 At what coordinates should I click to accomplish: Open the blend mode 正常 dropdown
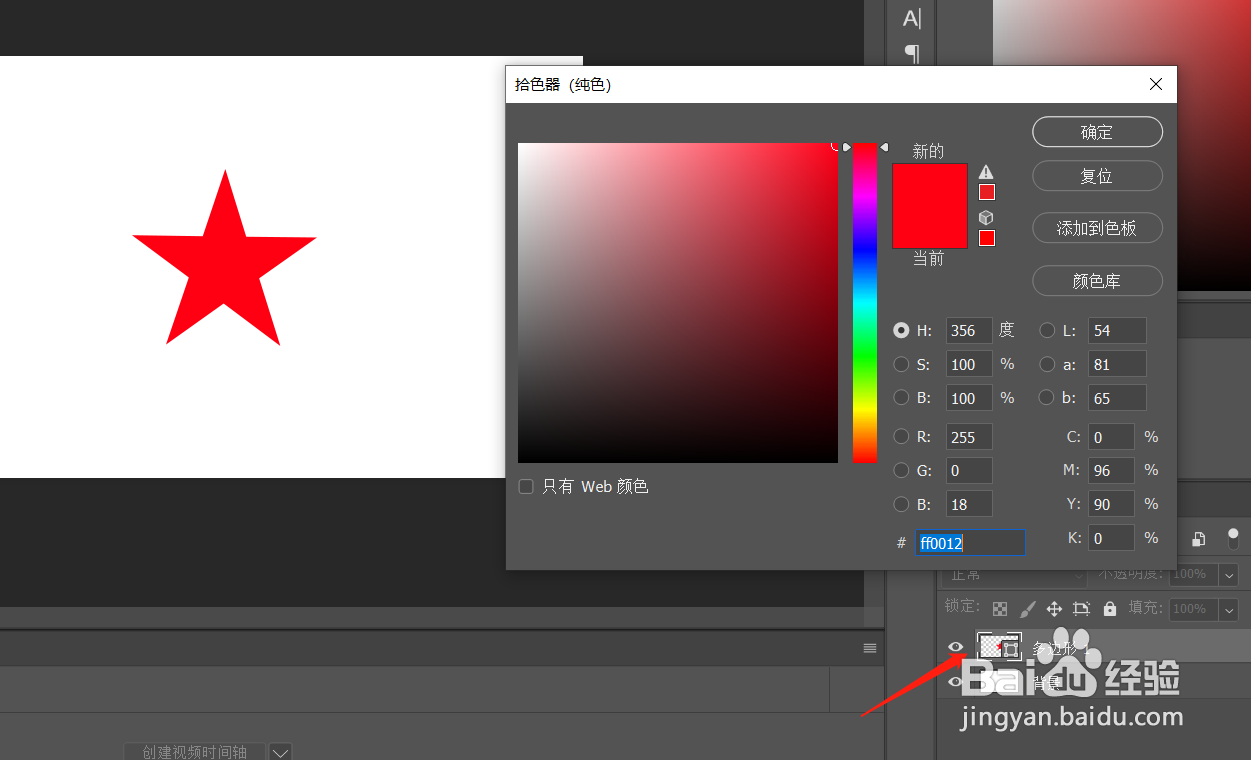coord(1015,575)
